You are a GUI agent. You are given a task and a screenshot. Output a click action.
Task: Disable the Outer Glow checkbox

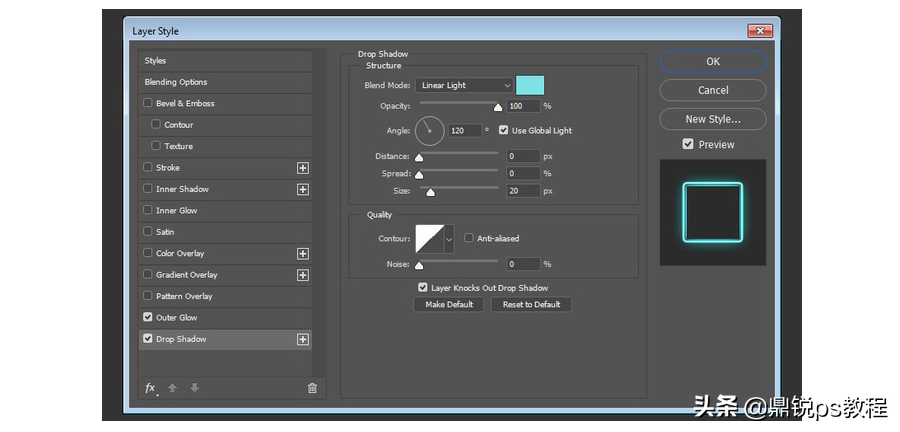[x=148, y=317]
